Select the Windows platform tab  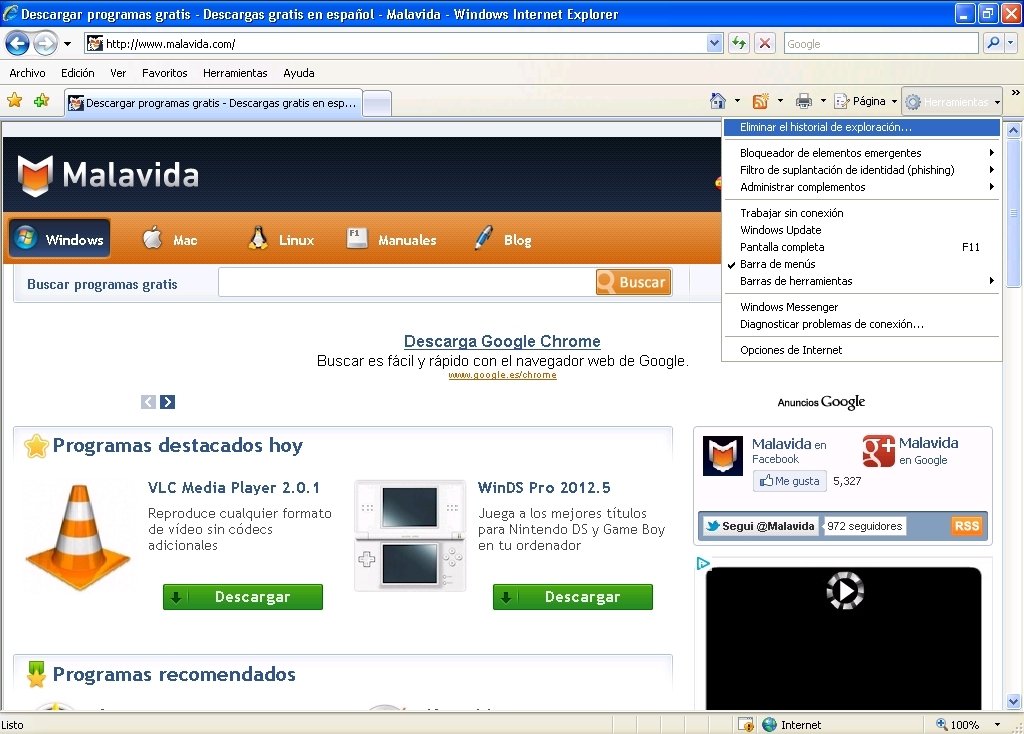[x=59, y=238]
